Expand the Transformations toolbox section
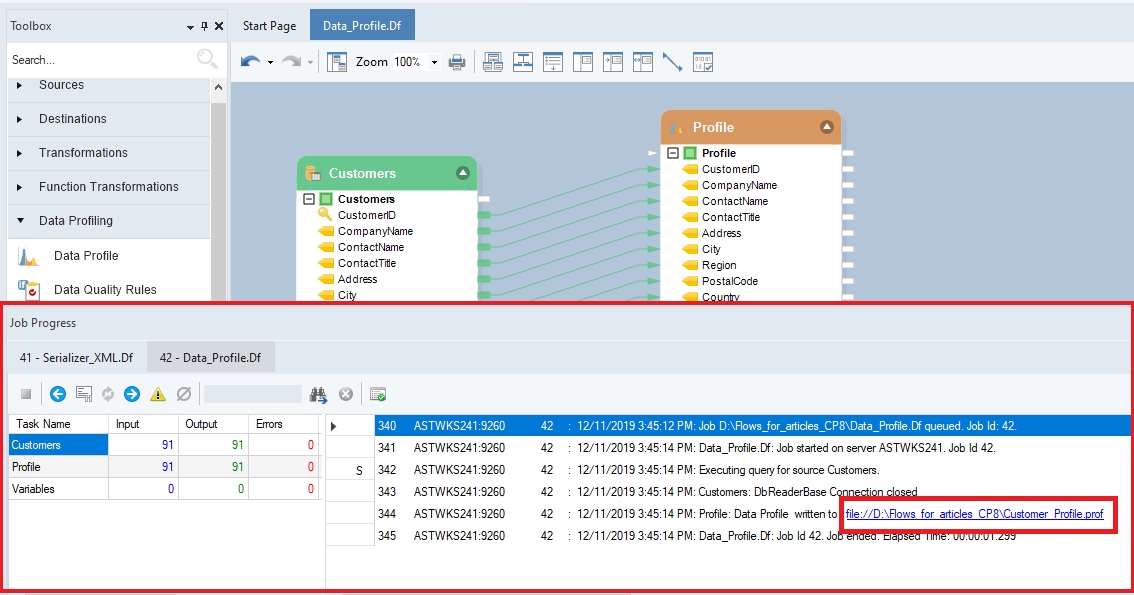 point(20,153)
